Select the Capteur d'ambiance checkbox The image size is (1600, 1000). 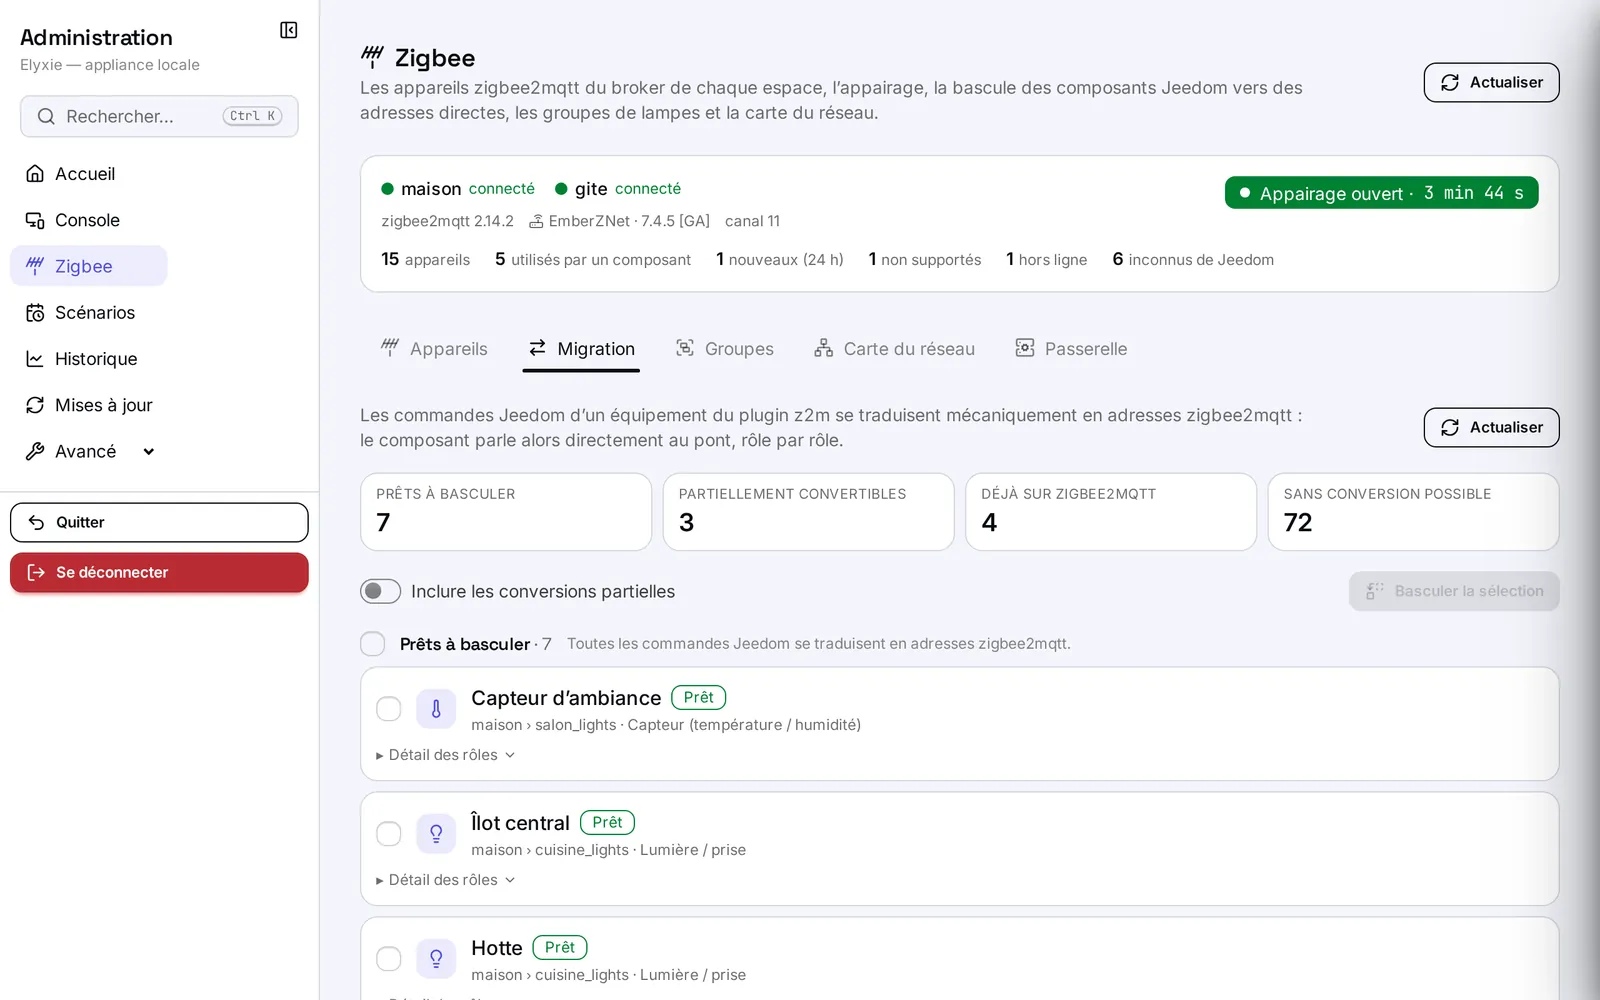[389, 709]
